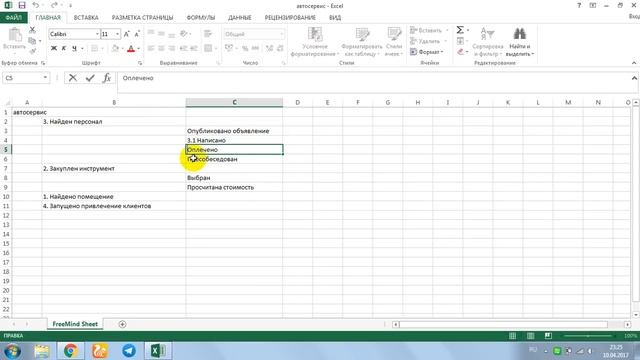
Task: Open the Шрифт dialog launcher
Action: click(140, 63)
